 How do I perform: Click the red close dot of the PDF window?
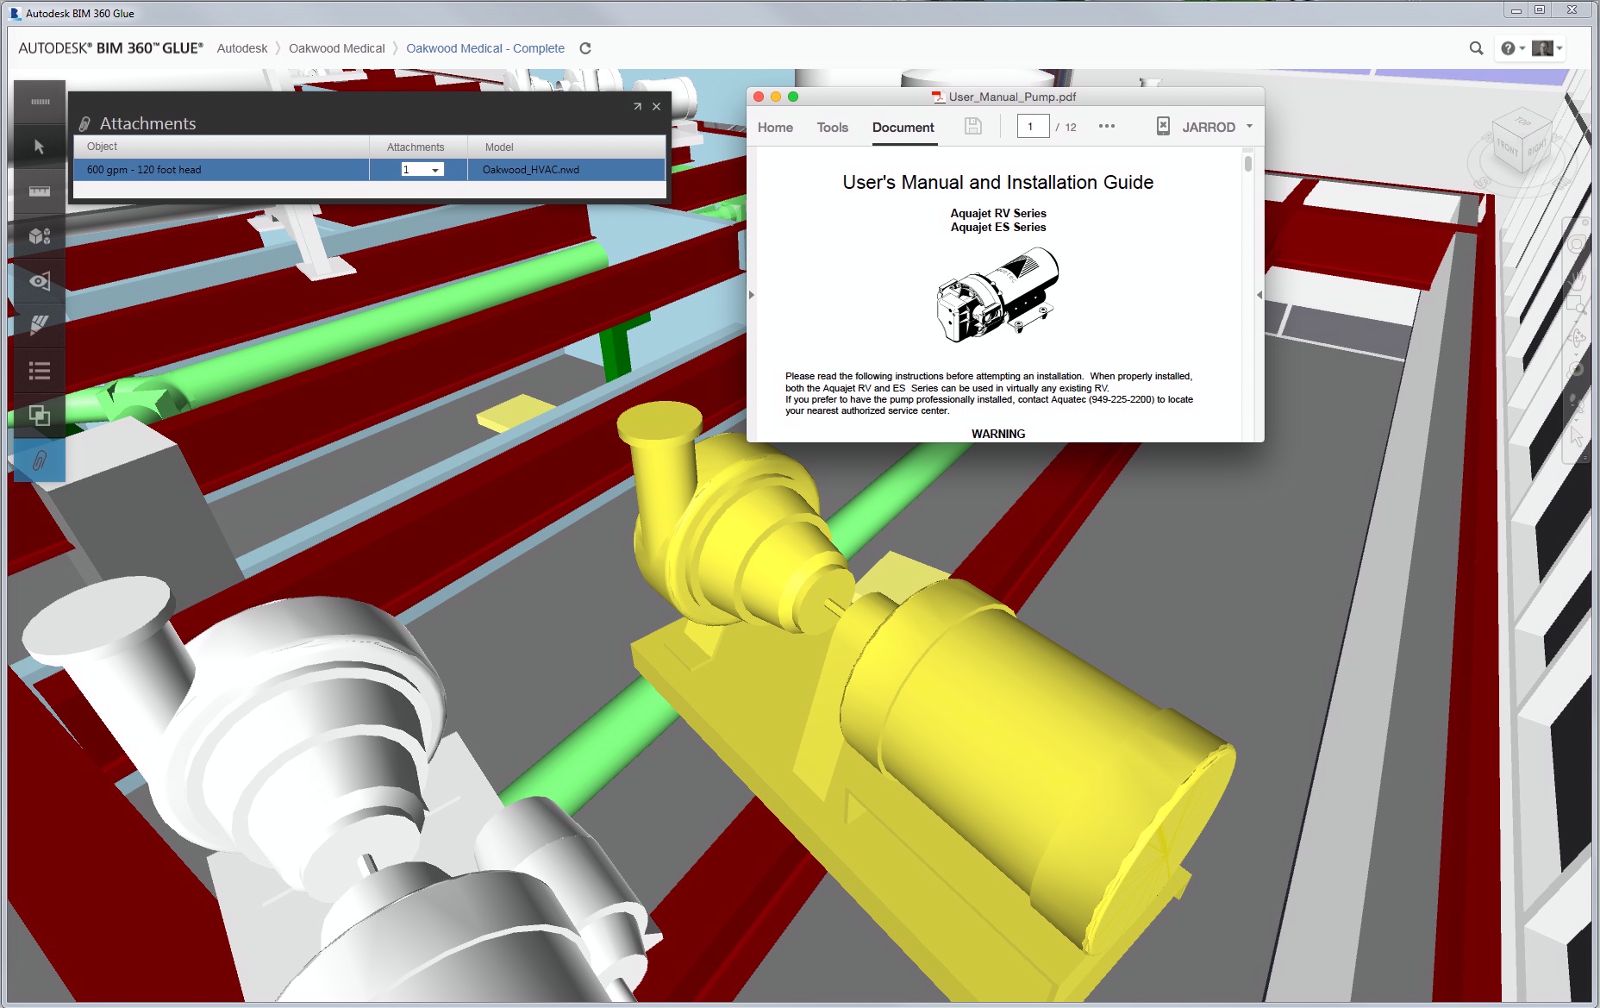tap(759, 97)
